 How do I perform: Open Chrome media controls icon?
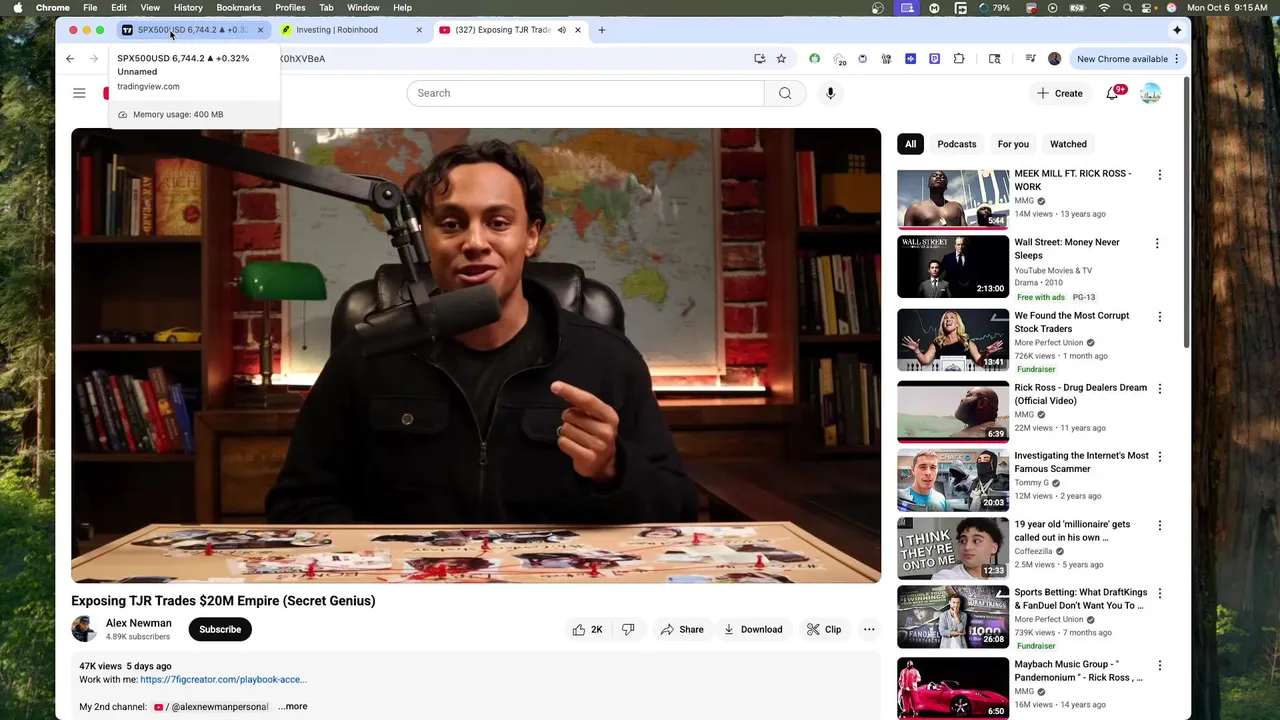click(1030, 59)
